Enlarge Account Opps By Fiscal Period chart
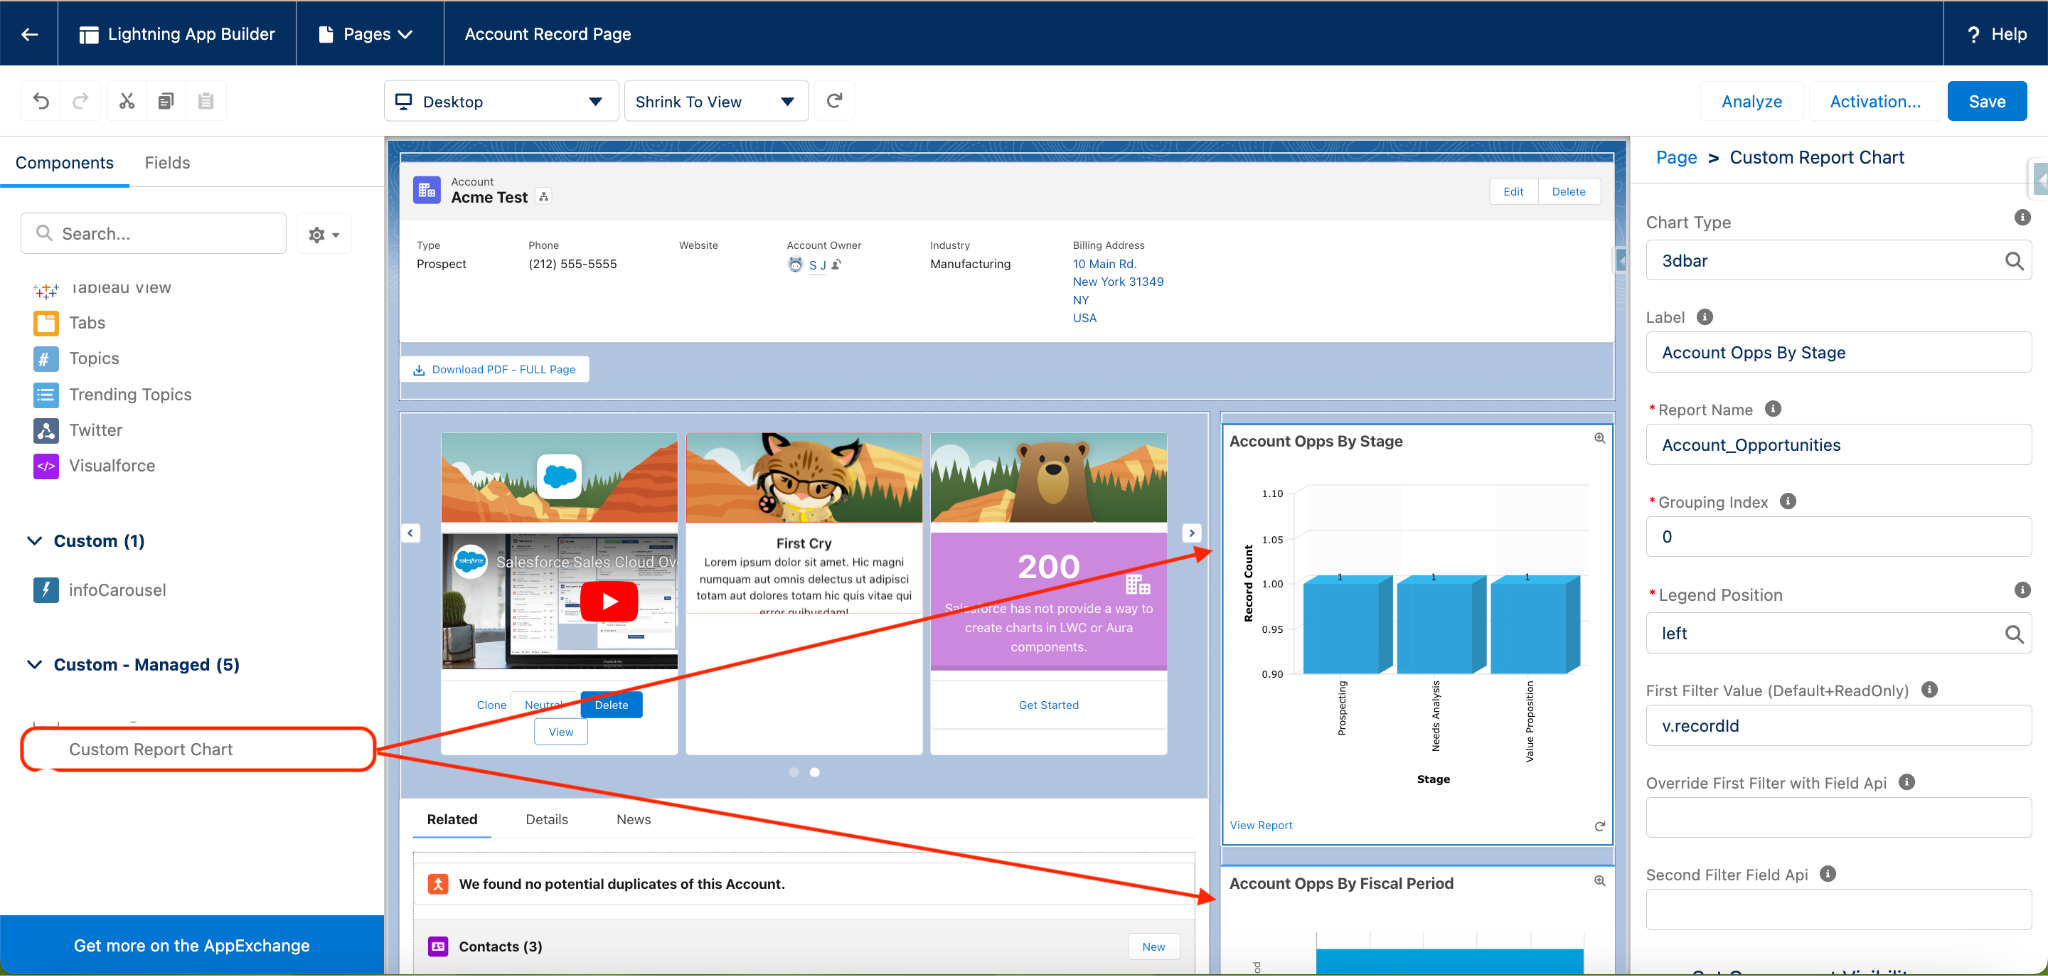 coord(1600,881)
